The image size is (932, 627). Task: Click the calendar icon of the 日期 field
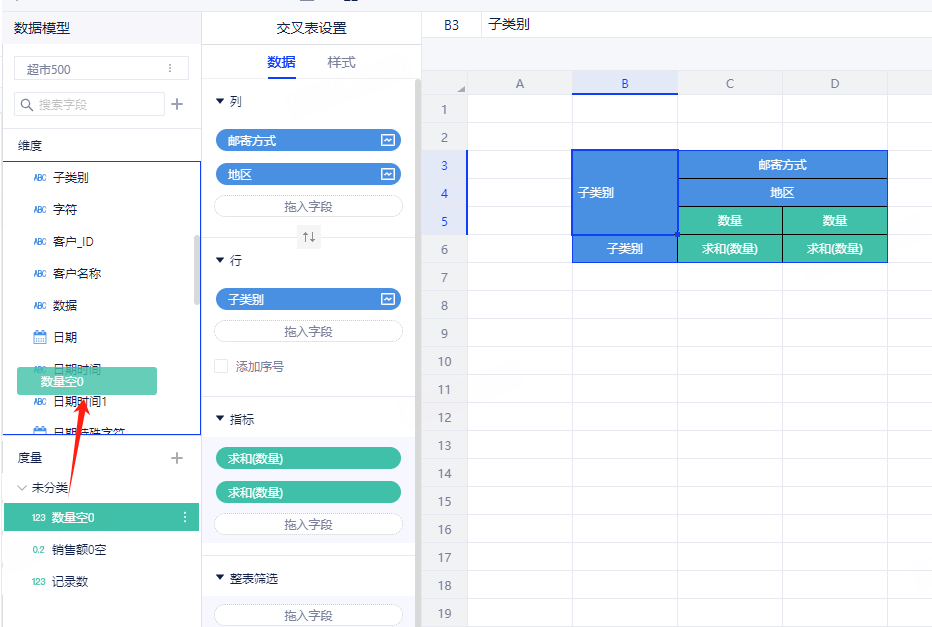pos(40,337)
